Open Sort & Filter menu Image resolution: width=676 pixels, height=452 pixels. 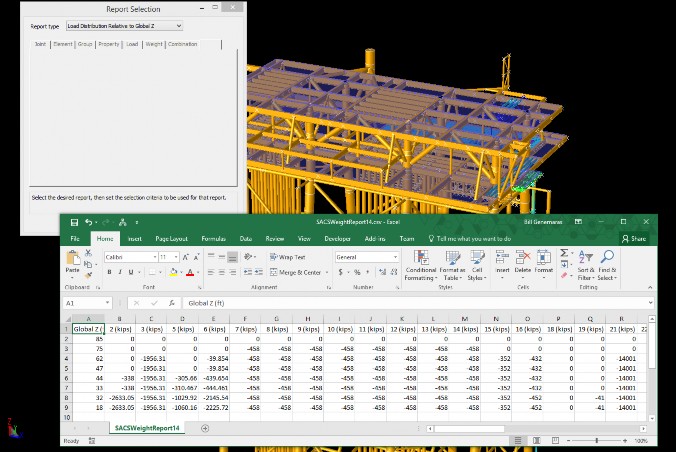click(586, 265)
